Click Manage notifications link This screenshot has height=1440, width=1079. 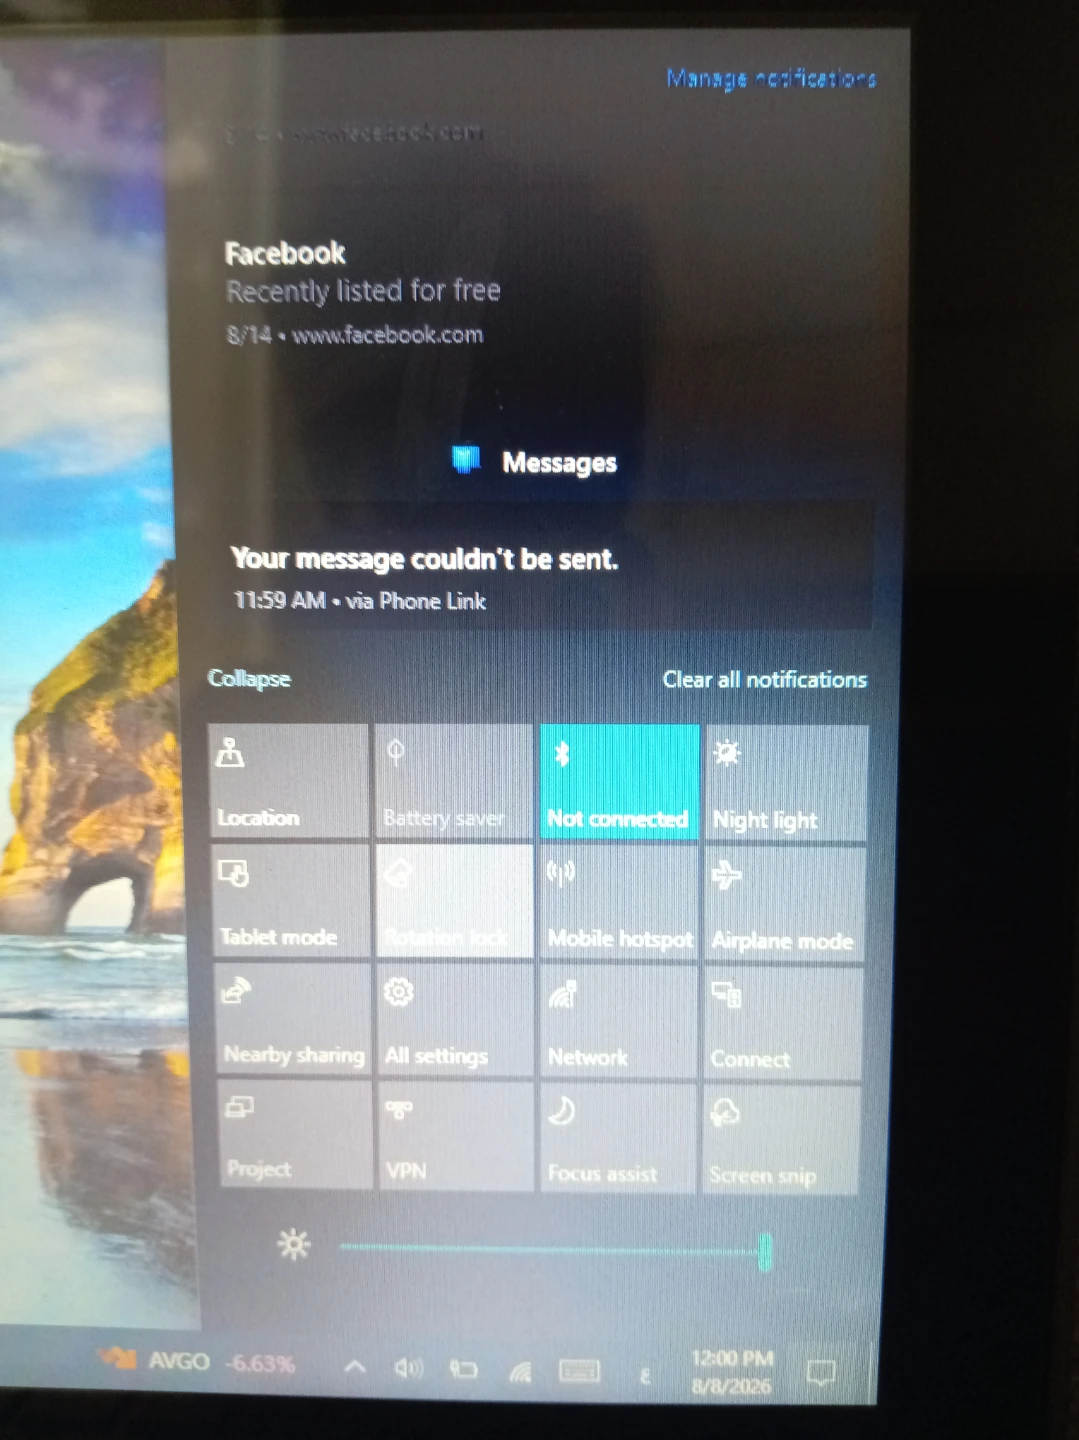(x=771, y=78)
